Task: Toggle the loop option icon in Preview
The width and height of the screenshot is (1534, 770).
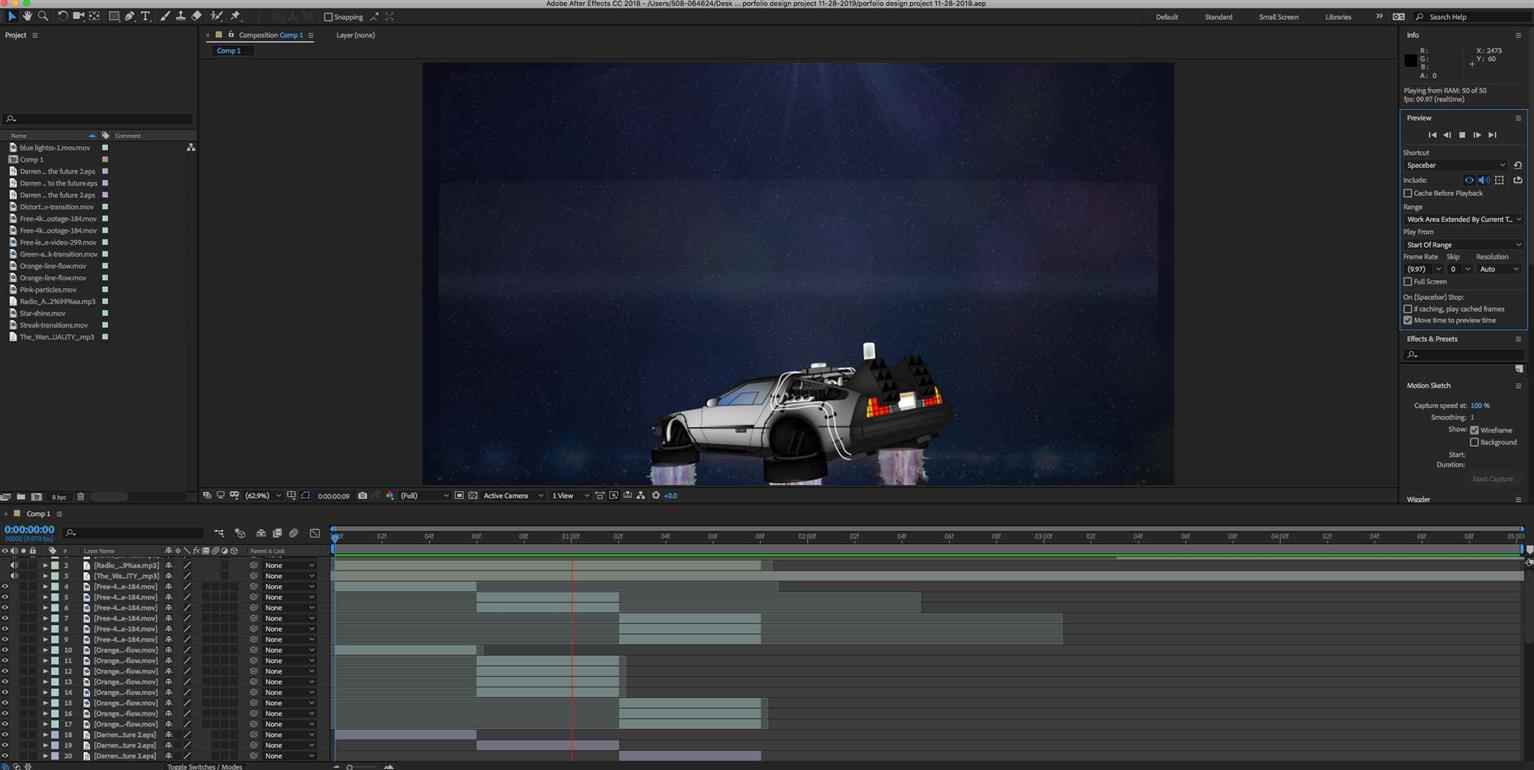Action: pyautogui.click(x=1517, y=180)
